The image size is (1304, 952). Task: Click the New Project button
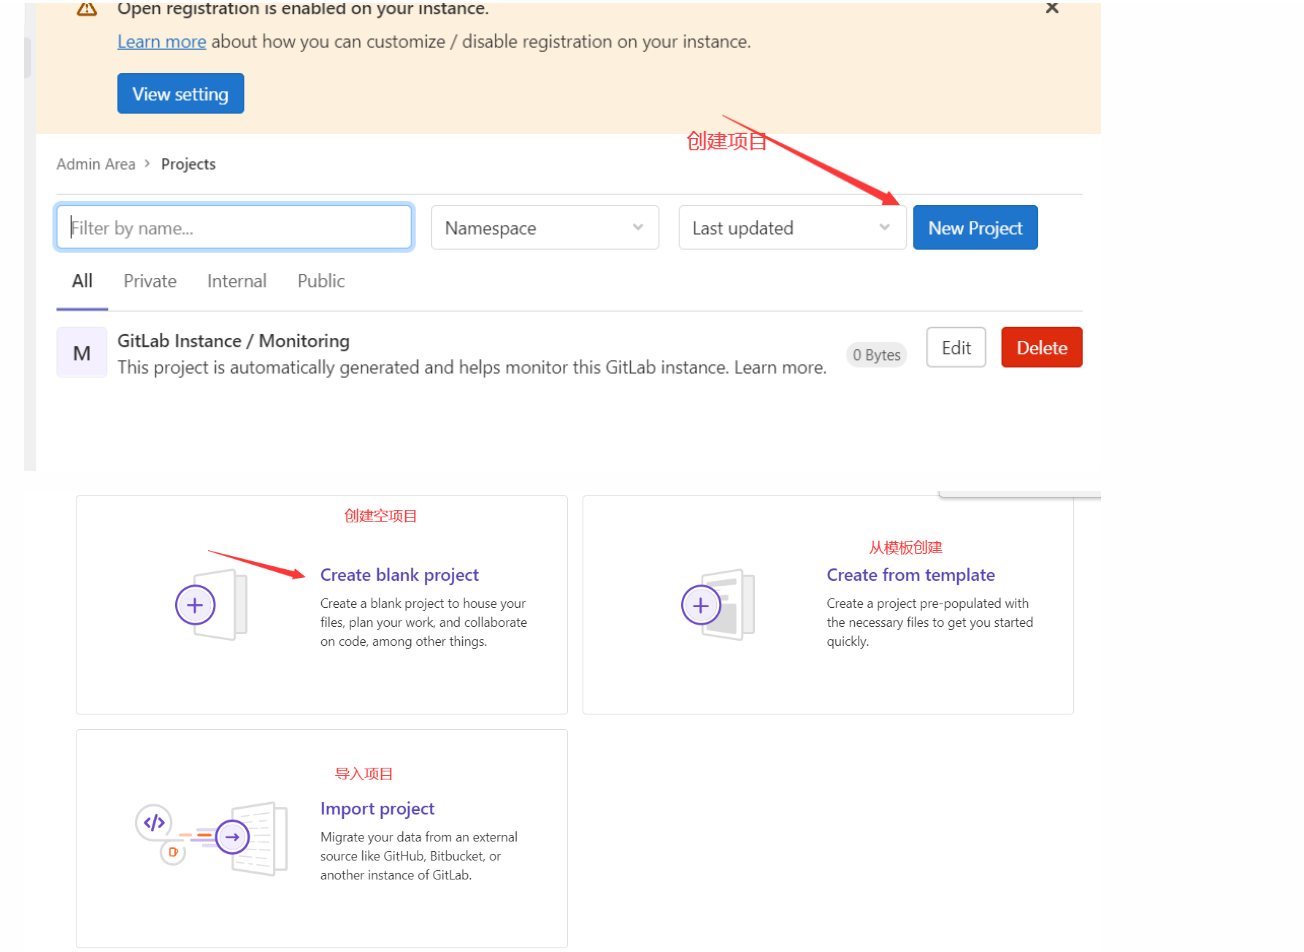click(975, 227)
